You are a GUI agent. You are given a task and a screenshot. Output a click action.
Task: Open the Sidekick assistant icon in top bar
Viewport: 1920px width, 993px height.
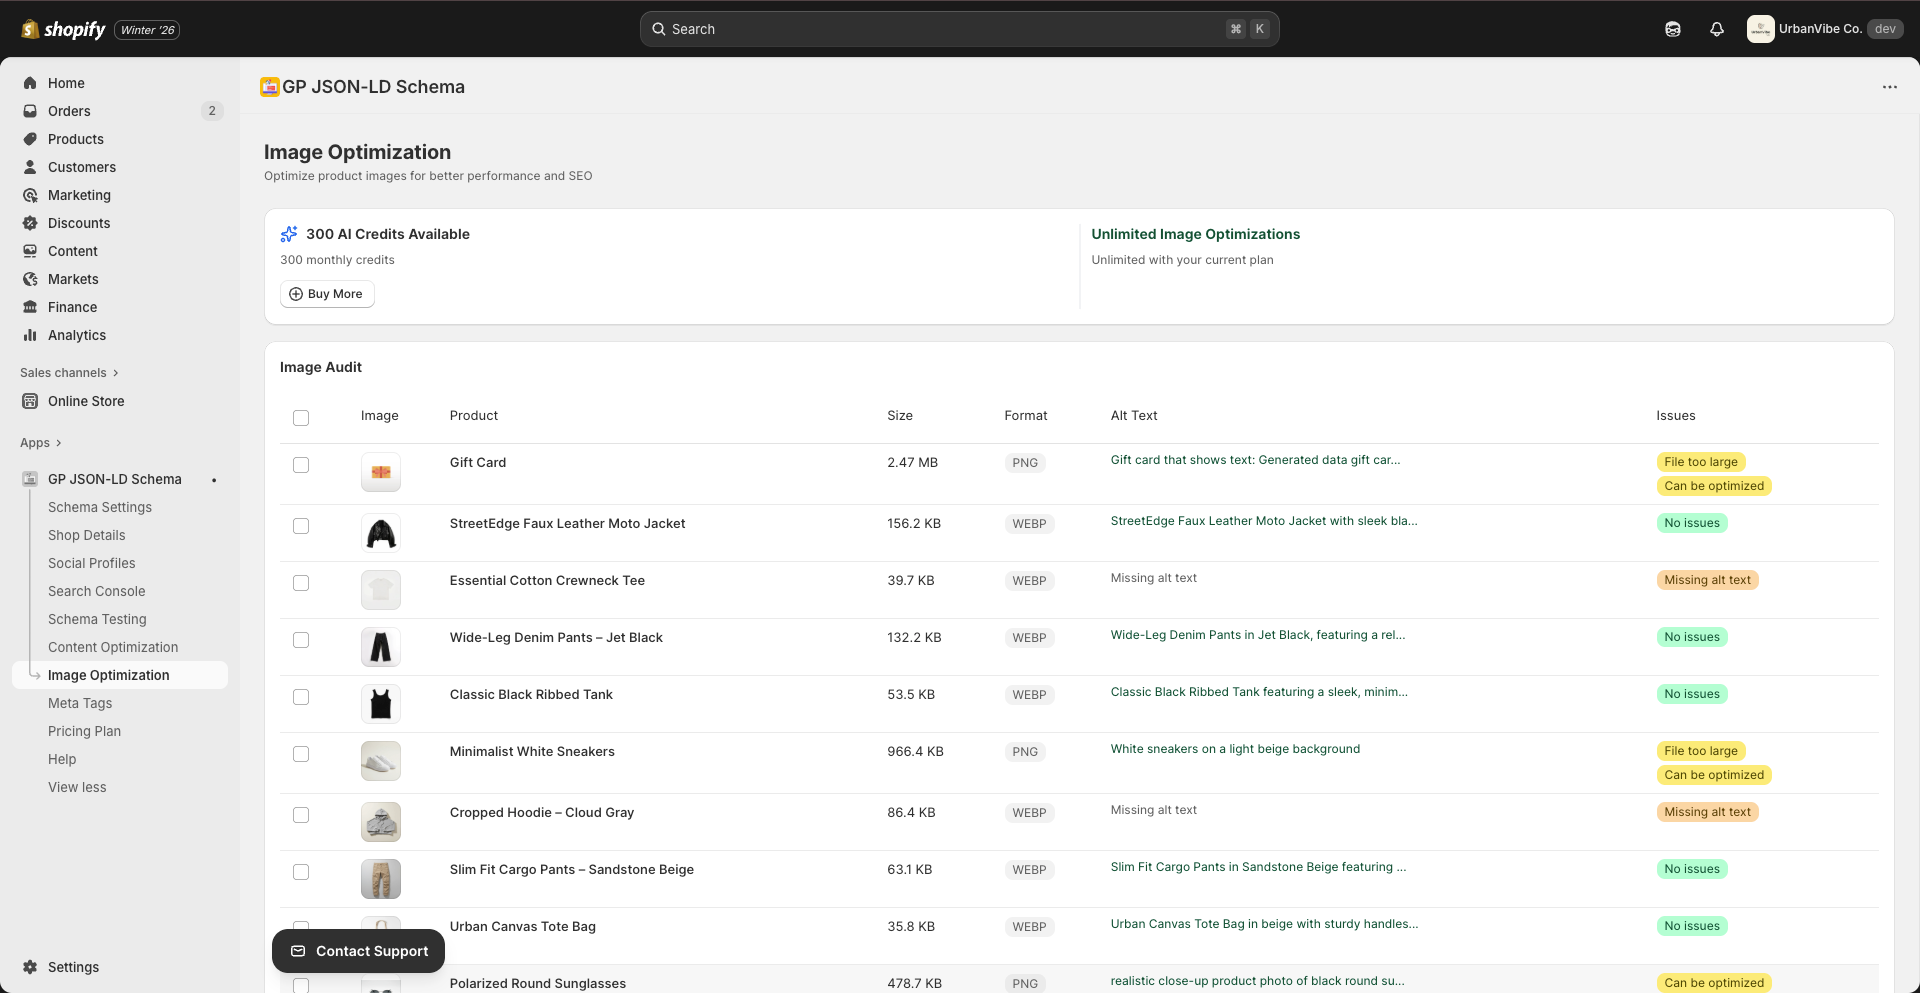1673,29
